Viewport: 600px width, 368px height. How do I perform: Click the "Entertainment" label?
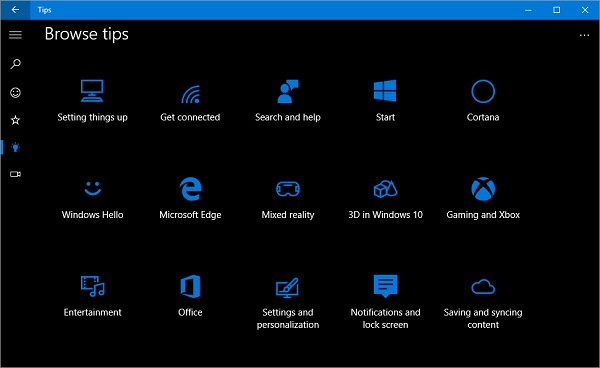93,312
